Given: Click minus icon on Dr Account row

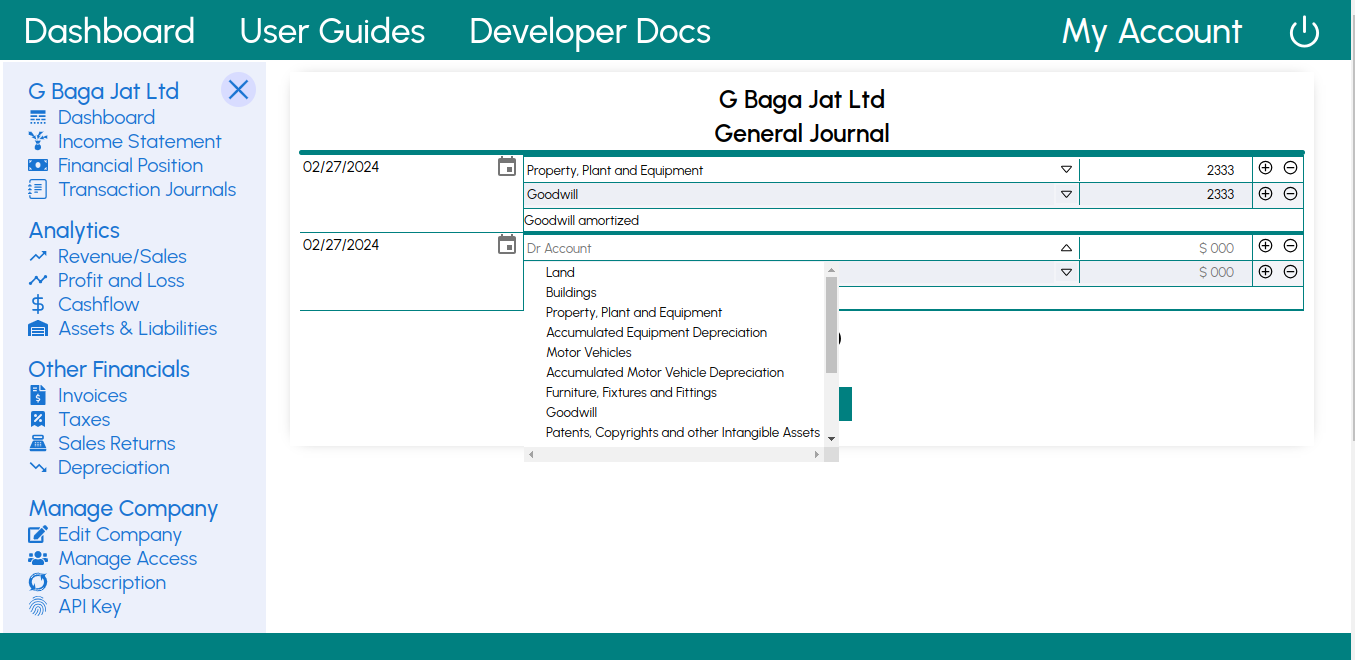Looking at the screenshot, I should pyautogui.click(x=1290, y=246).
